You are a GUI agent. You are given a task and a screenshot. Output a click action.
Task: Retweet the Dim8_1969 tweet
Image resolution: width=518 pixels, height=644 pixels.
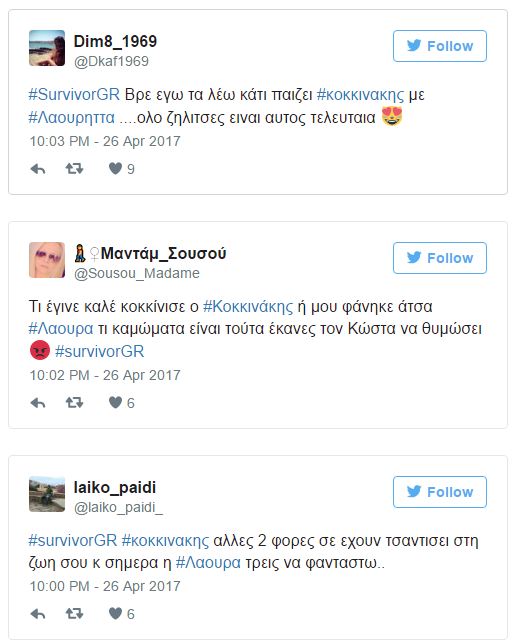click(74, 169)
